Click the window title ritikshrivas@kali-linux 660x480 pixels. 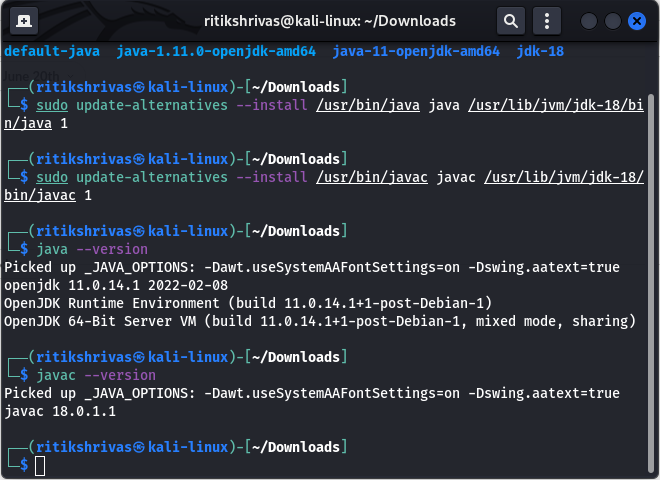(330, 21)
